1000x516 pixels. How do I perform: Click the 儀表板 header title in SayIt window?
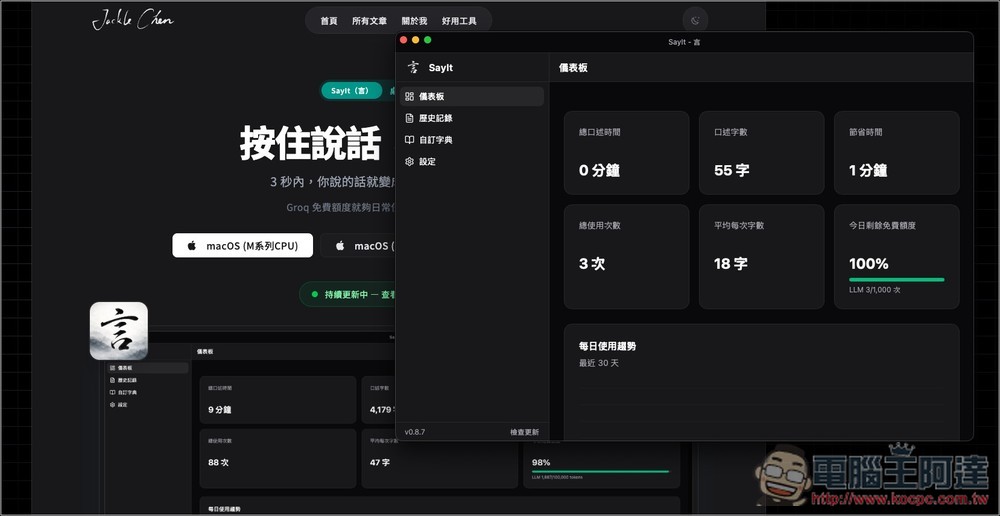(x=573, y=68)
